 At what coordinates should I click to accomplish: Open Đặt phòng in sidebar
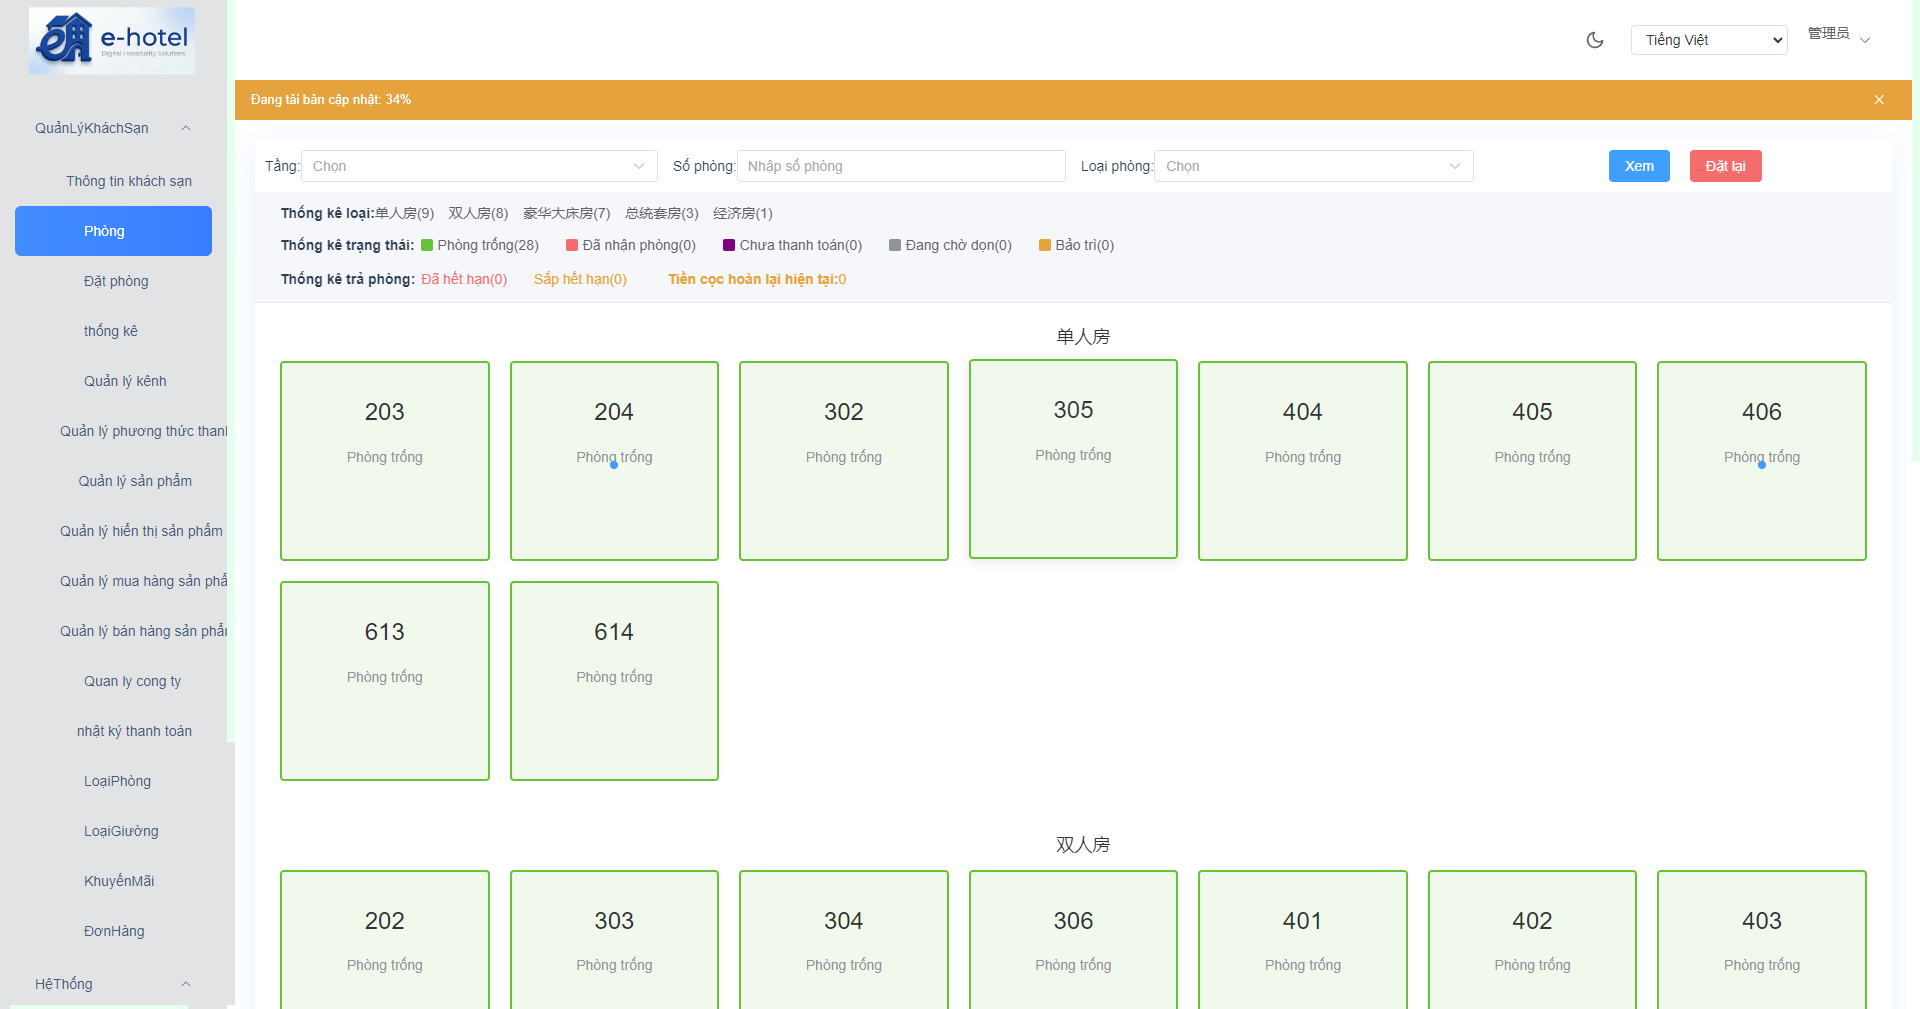tap(116, 281)
